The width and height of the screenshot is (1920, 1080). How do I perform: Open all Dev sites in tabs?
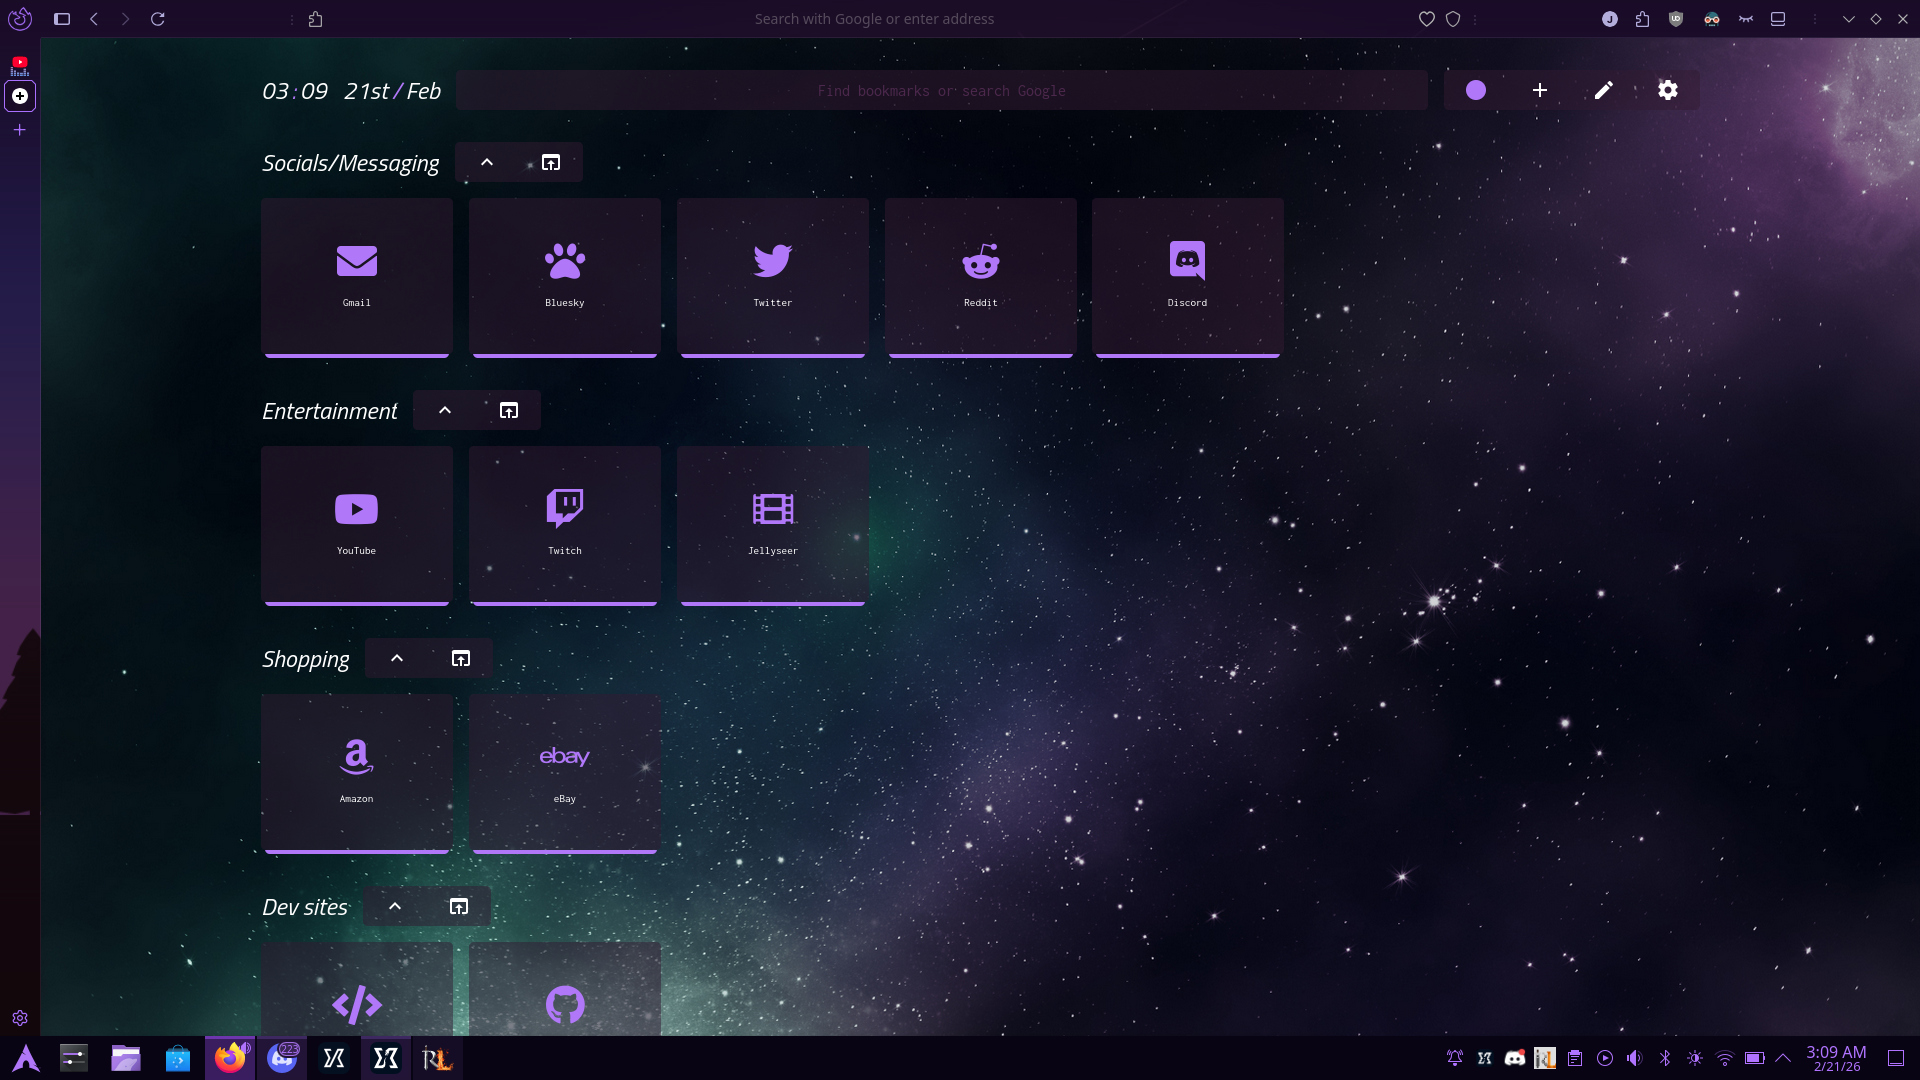(459, 906)
